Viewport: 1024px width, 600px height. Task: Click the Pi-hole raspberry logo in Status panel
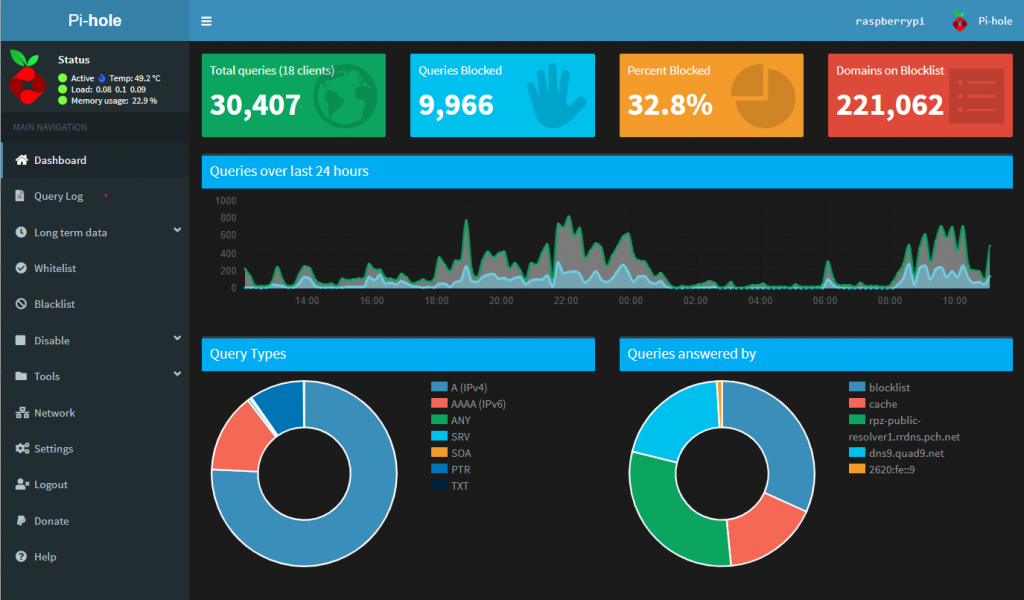click(27, 78)
